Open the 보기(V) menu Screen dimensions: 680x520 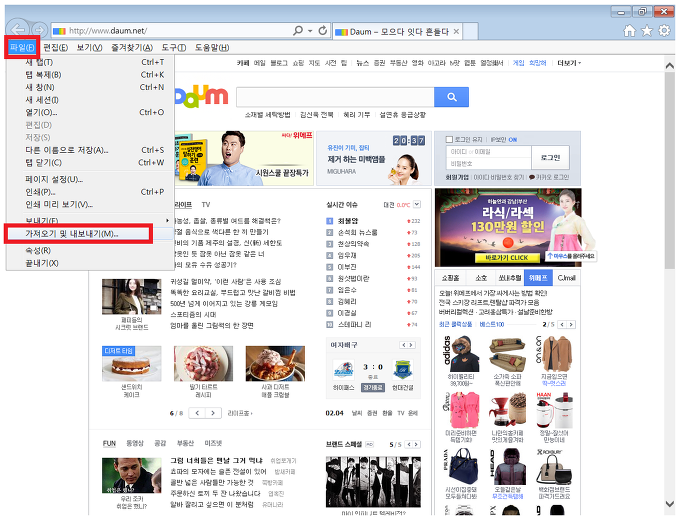(89, 48)
